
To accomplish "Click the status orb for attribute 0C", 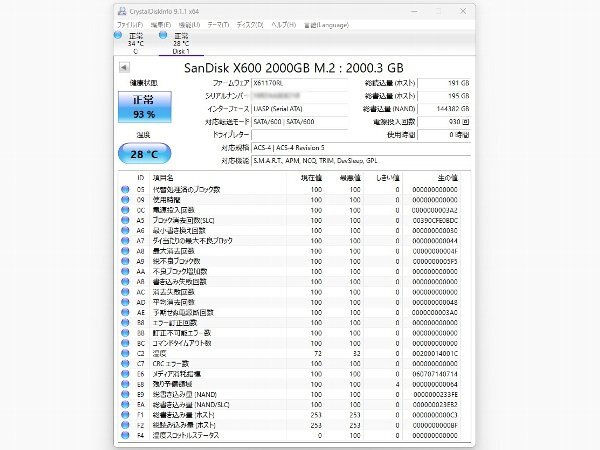I will point(125,210).
